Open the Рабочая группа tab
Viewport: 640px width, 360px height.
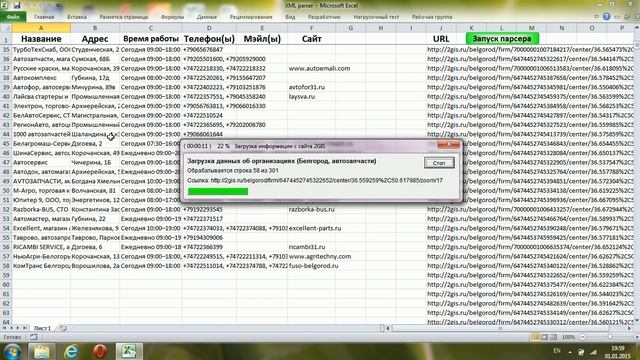coord(432,17)
